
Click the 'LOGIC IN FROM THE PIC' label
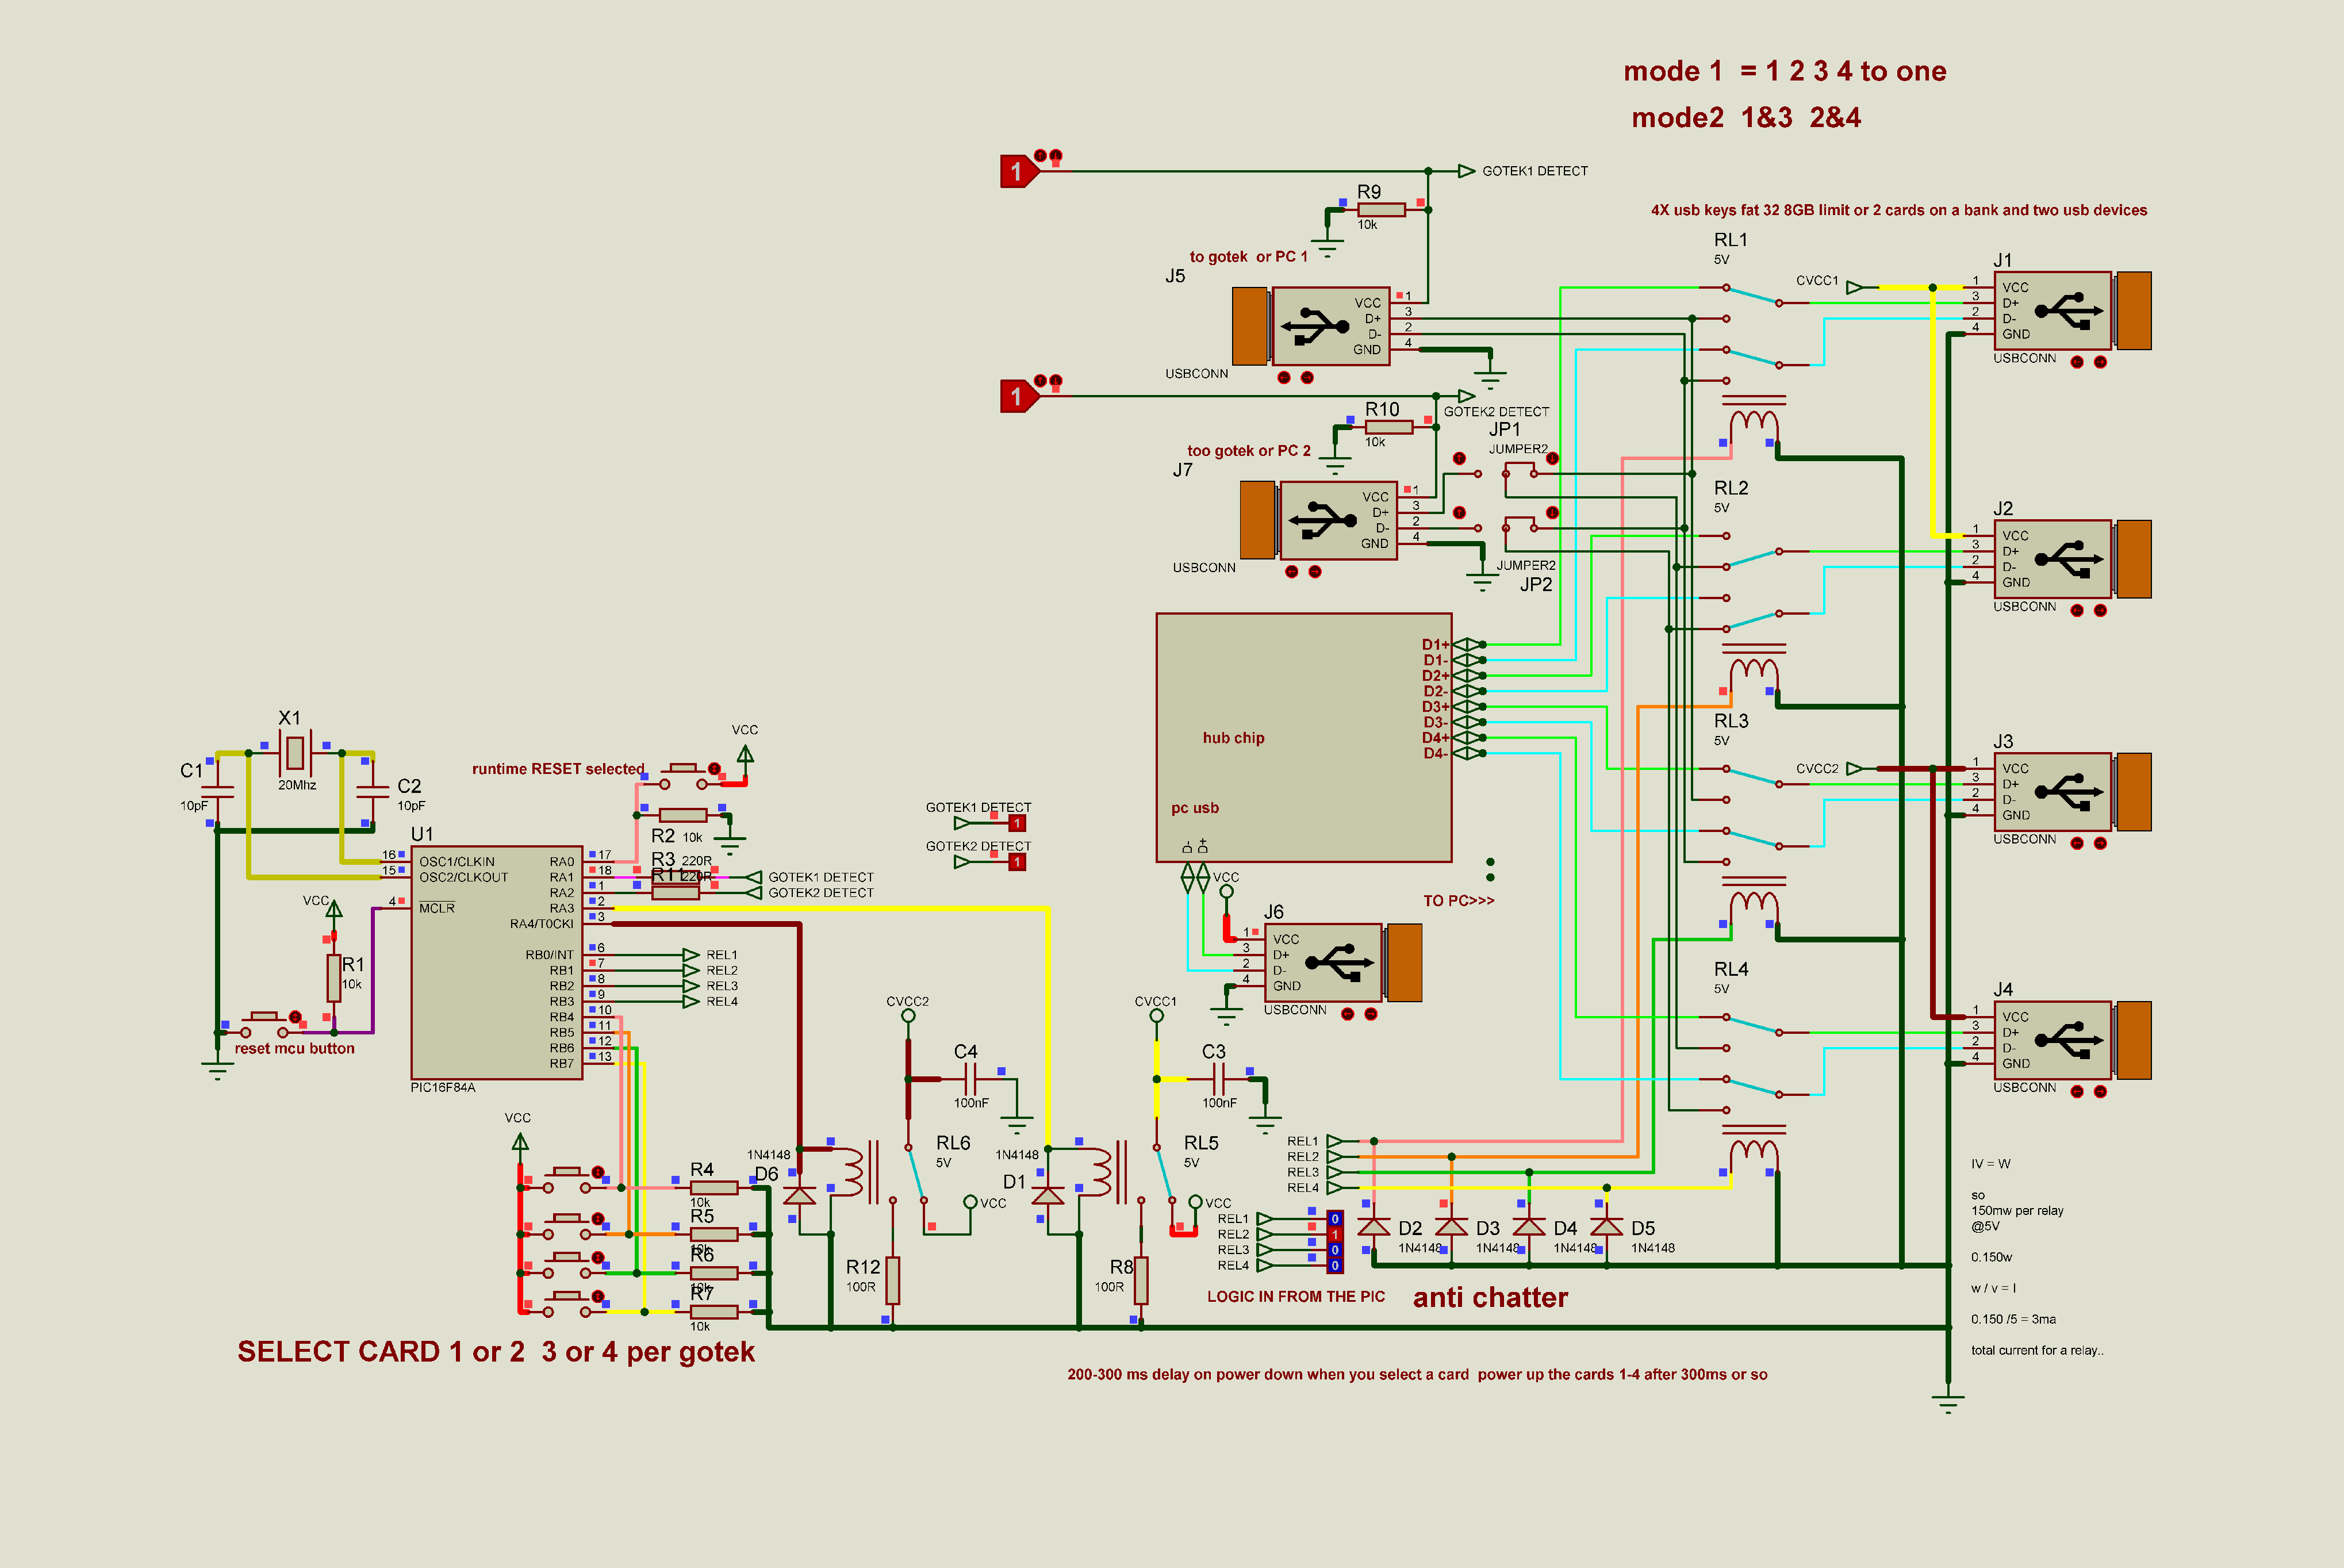1296,1296
